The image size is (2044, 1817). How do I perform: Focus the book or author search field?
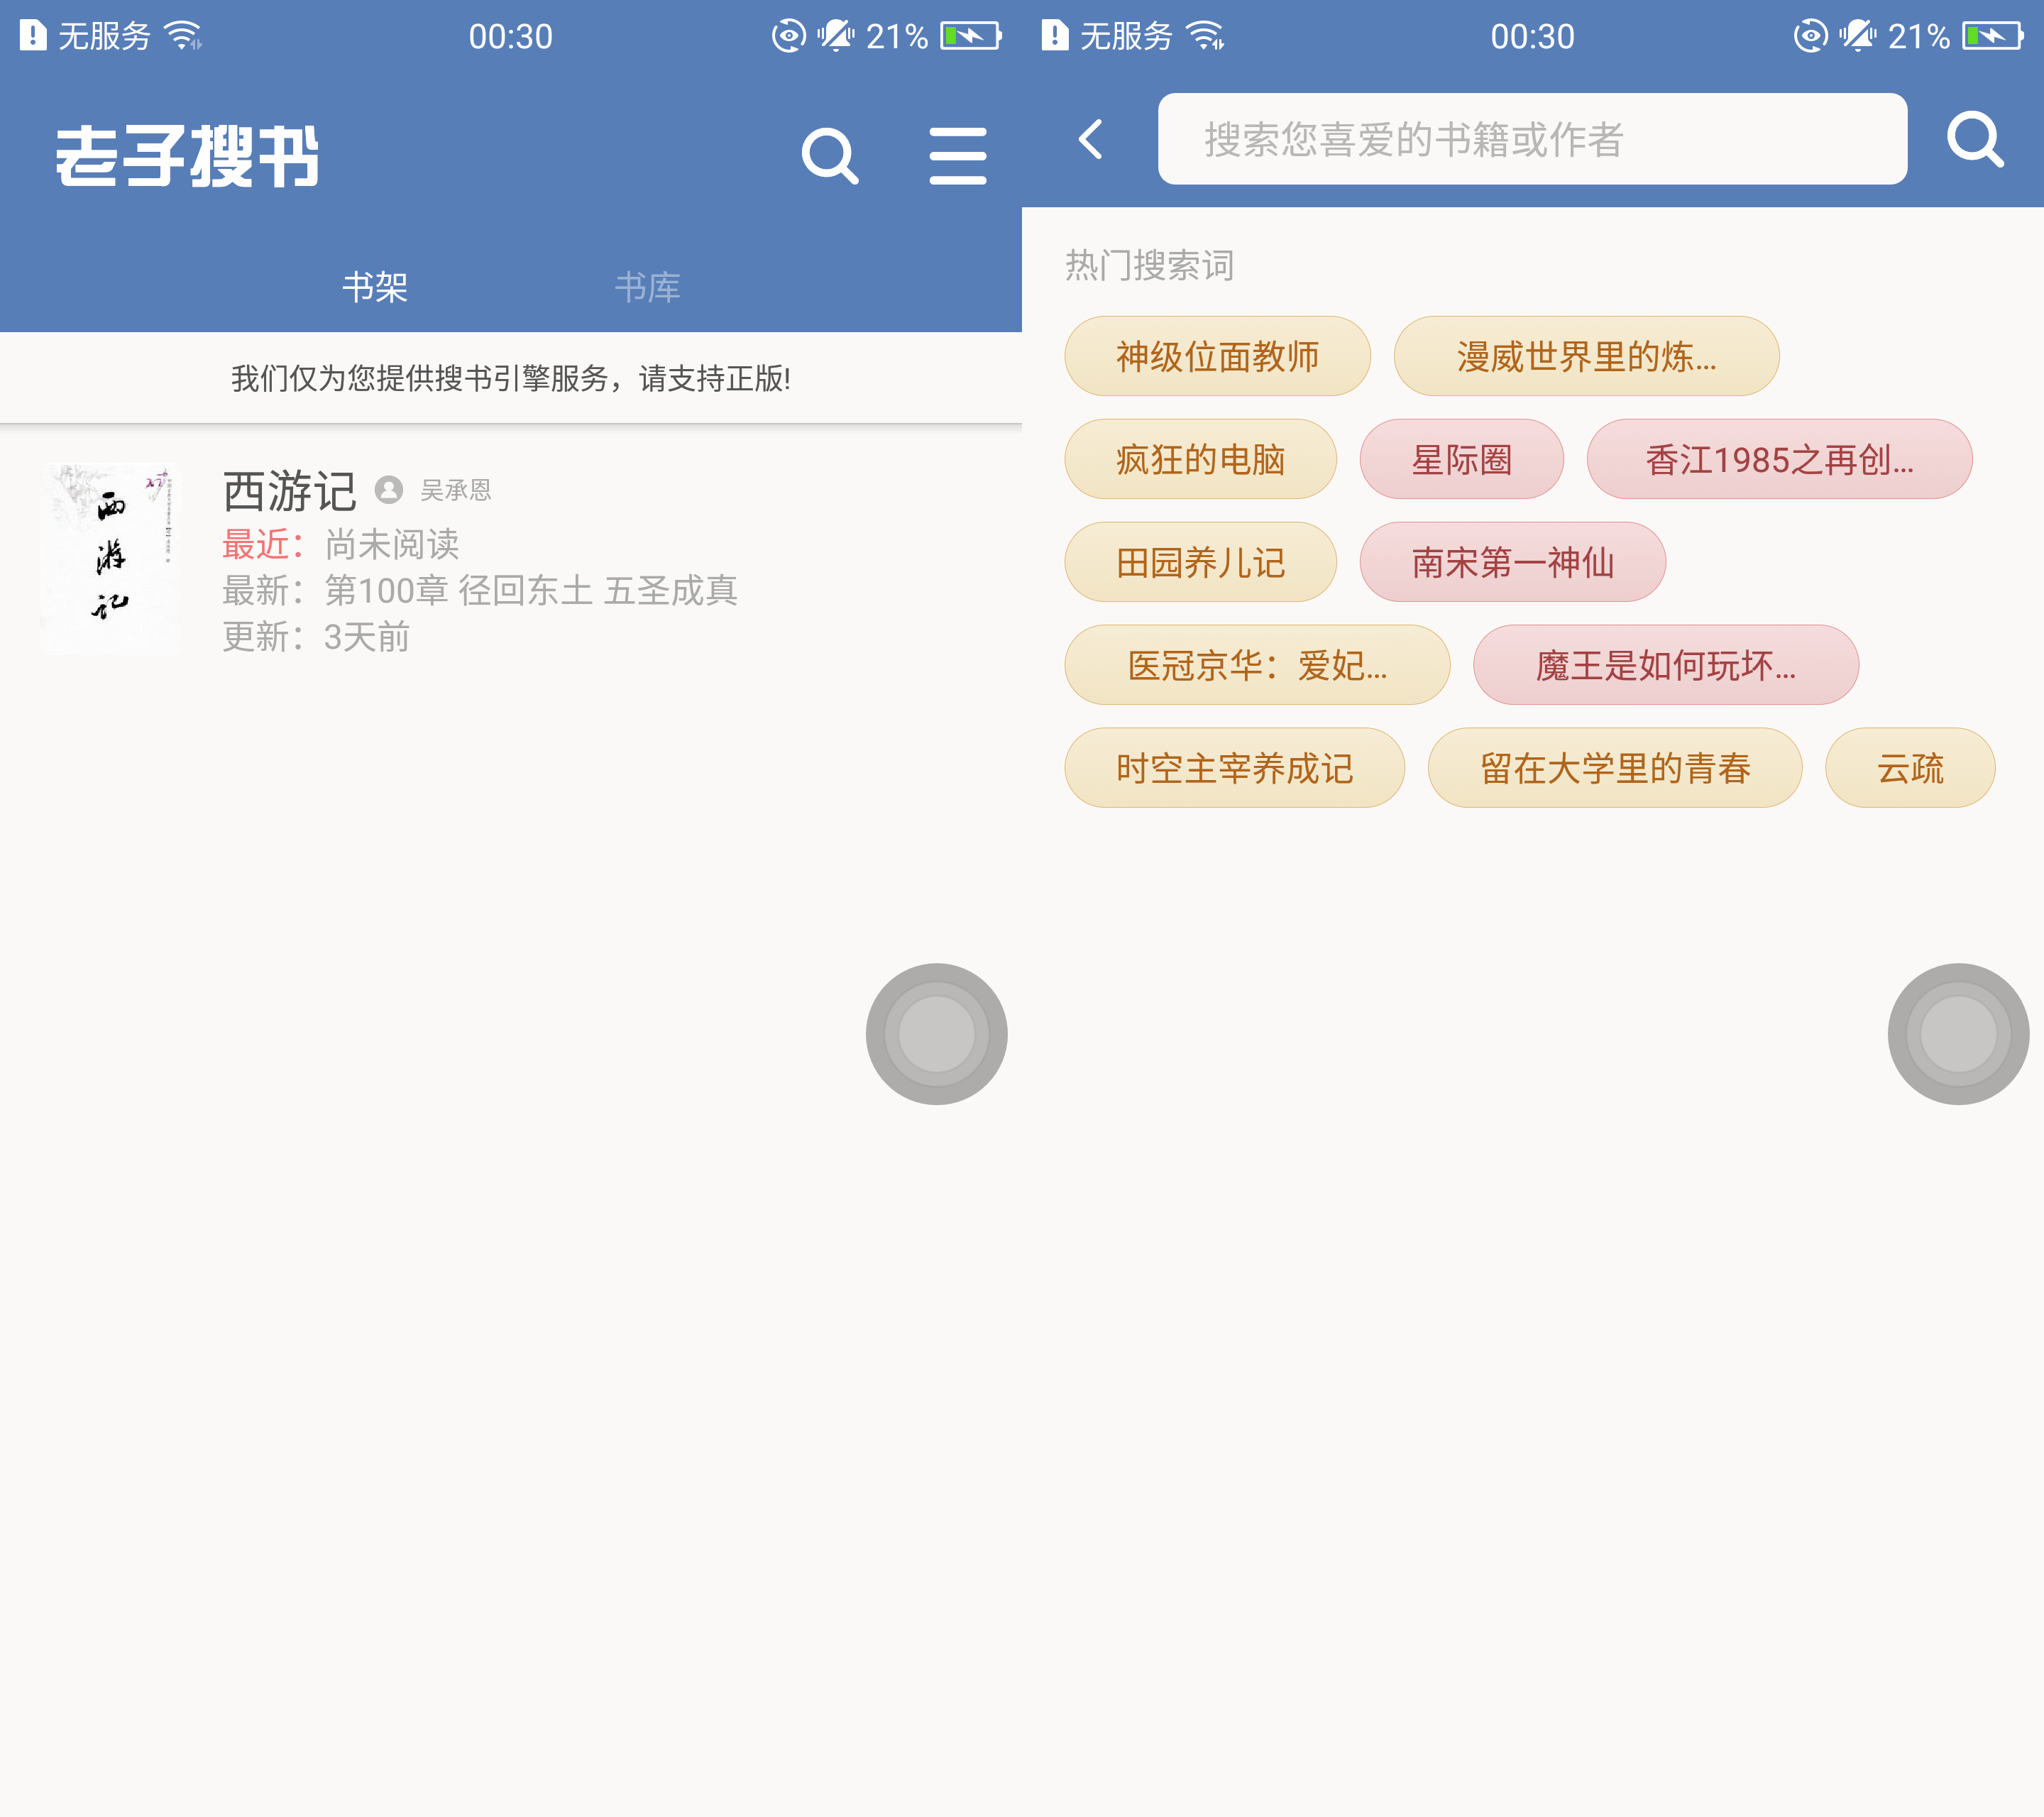click(1531, 139)
